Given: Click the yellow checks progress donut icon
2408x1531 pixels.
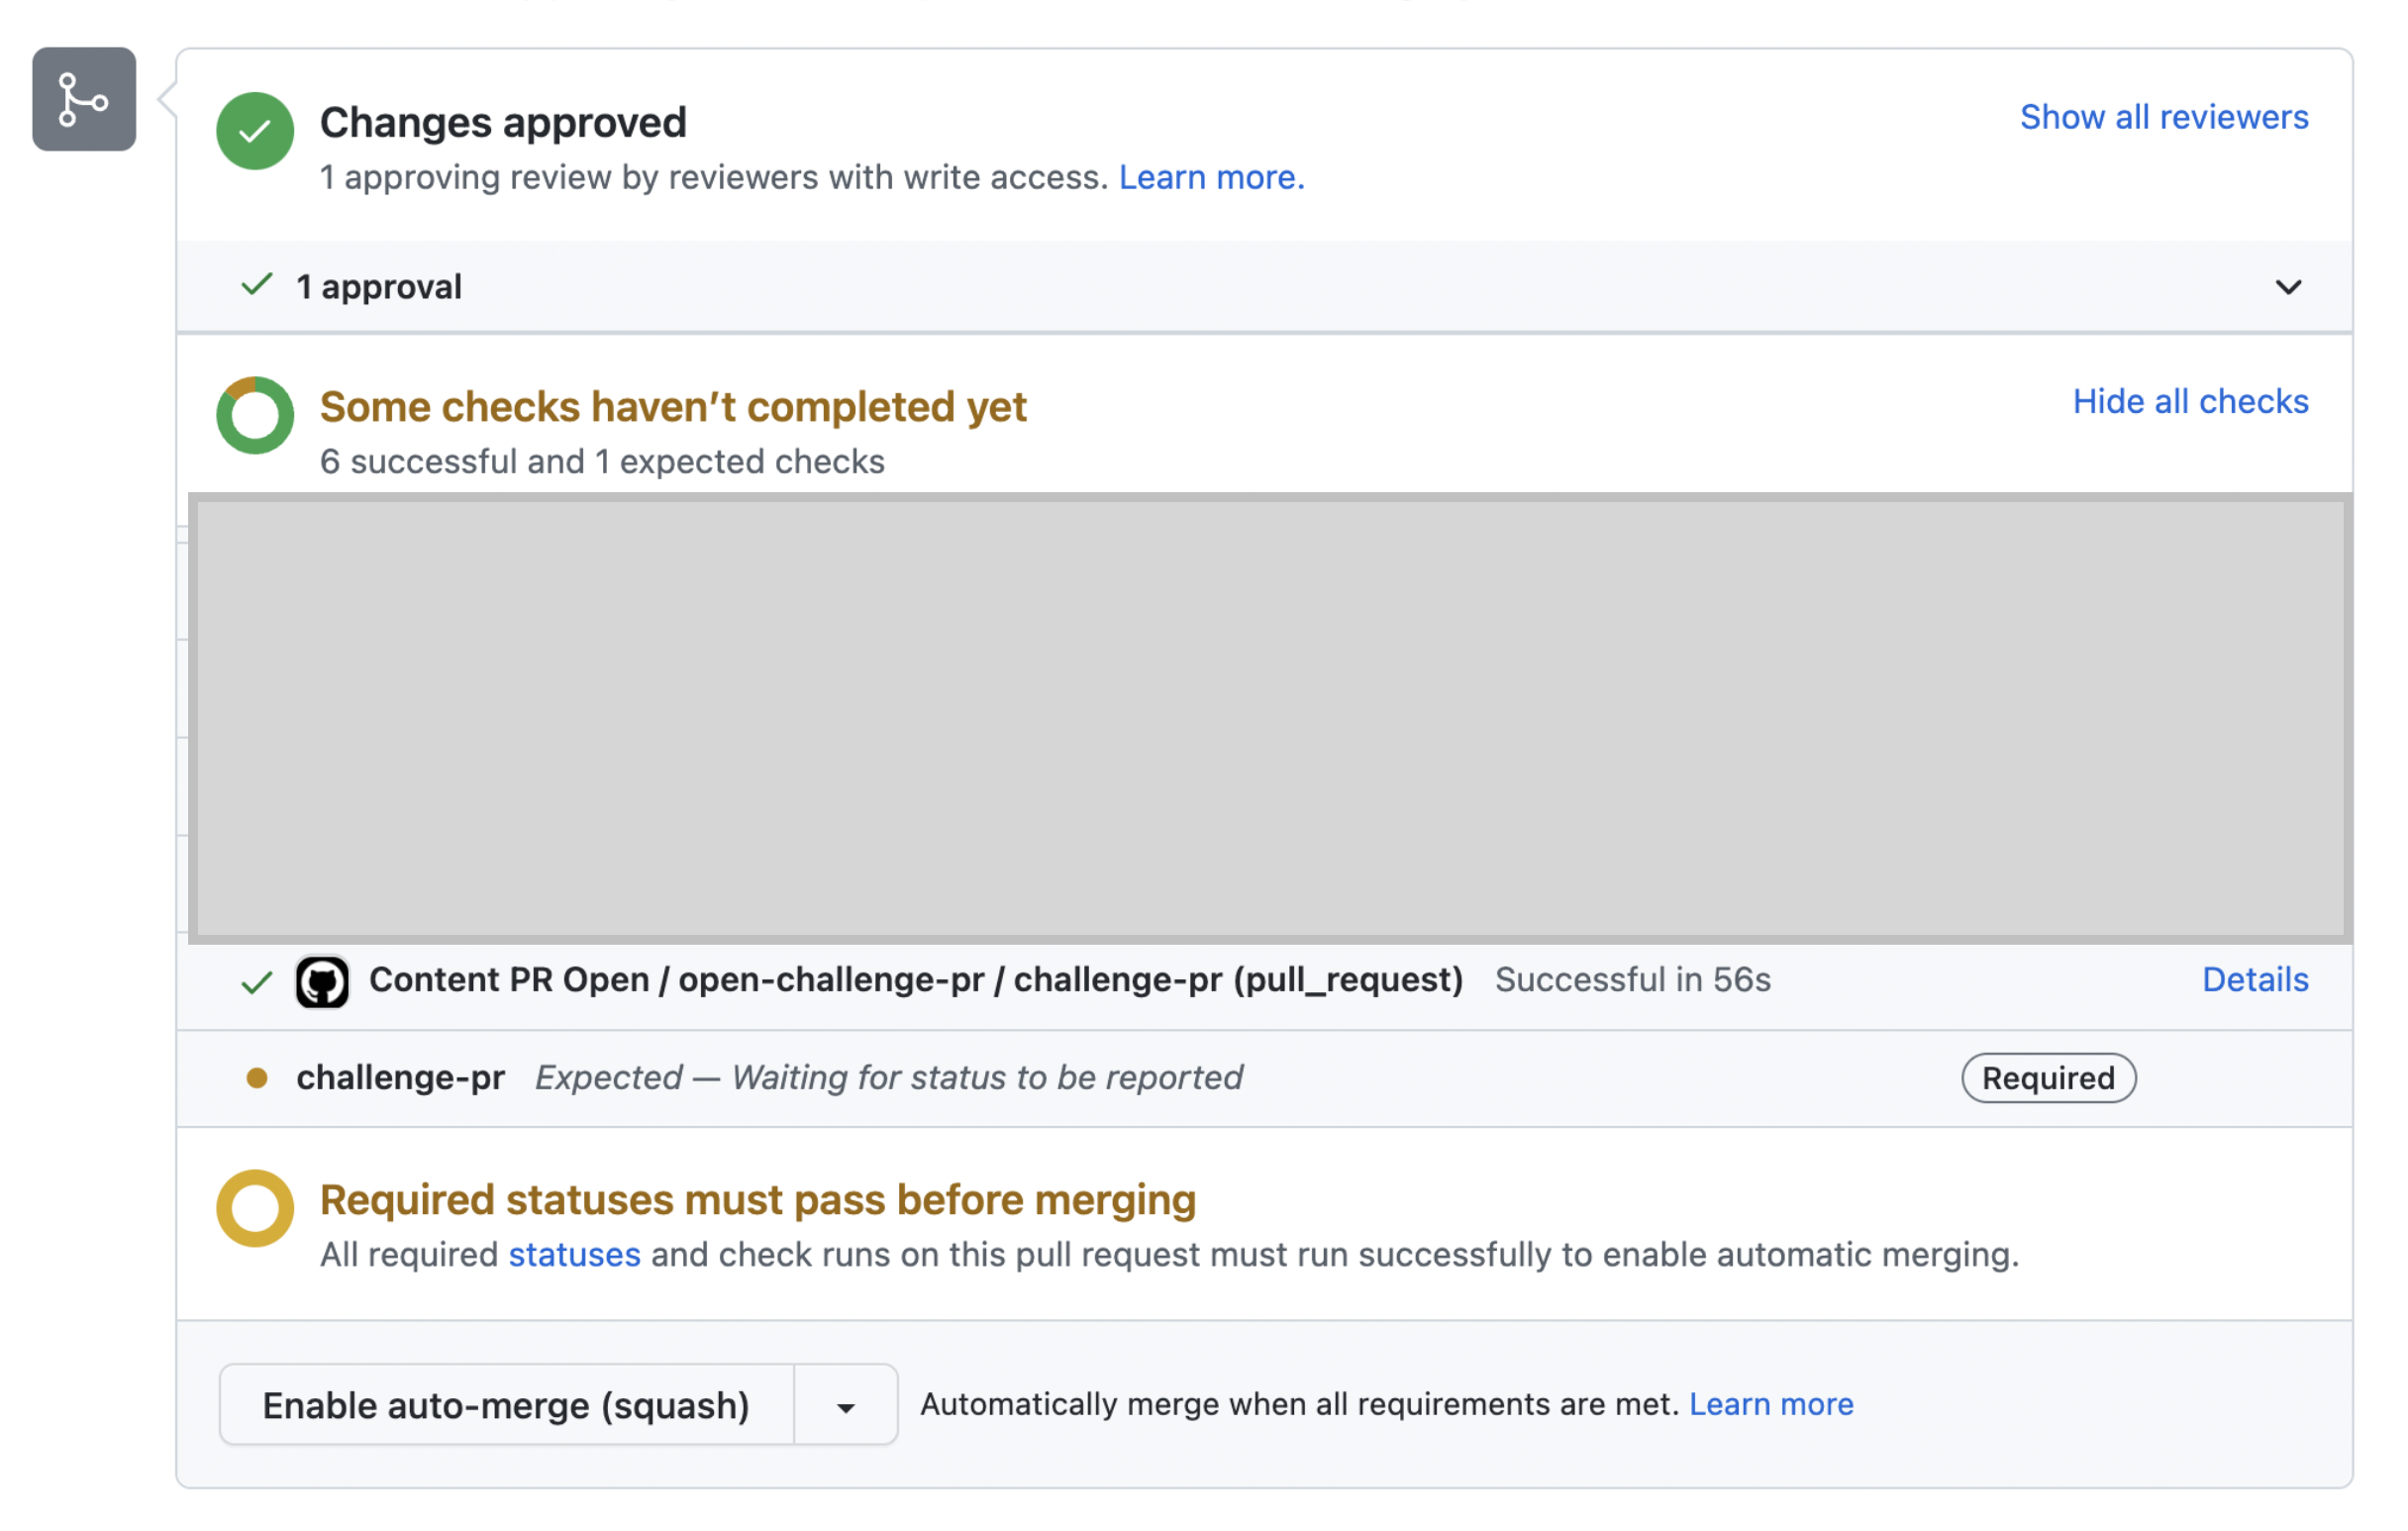Looking at the screenshot, I should [x=254, y=416].
